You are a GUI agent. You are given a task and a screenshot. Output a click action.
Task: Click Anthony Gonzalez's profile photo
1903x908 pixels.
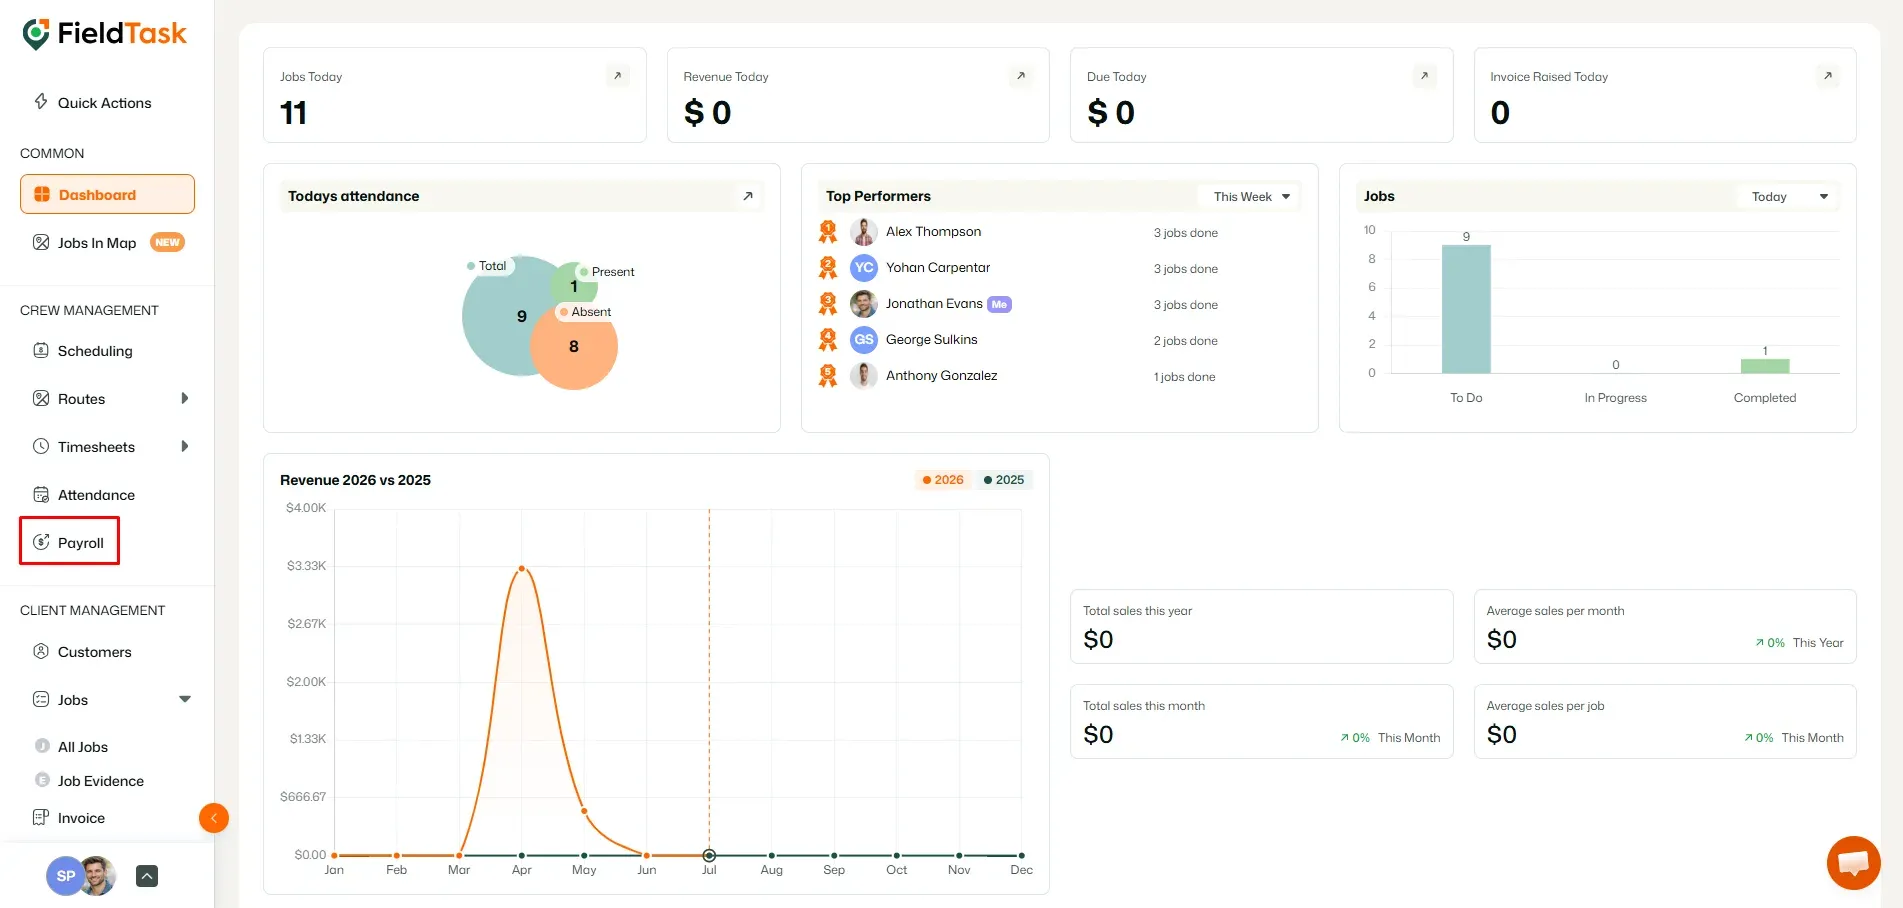click(864, 376)
